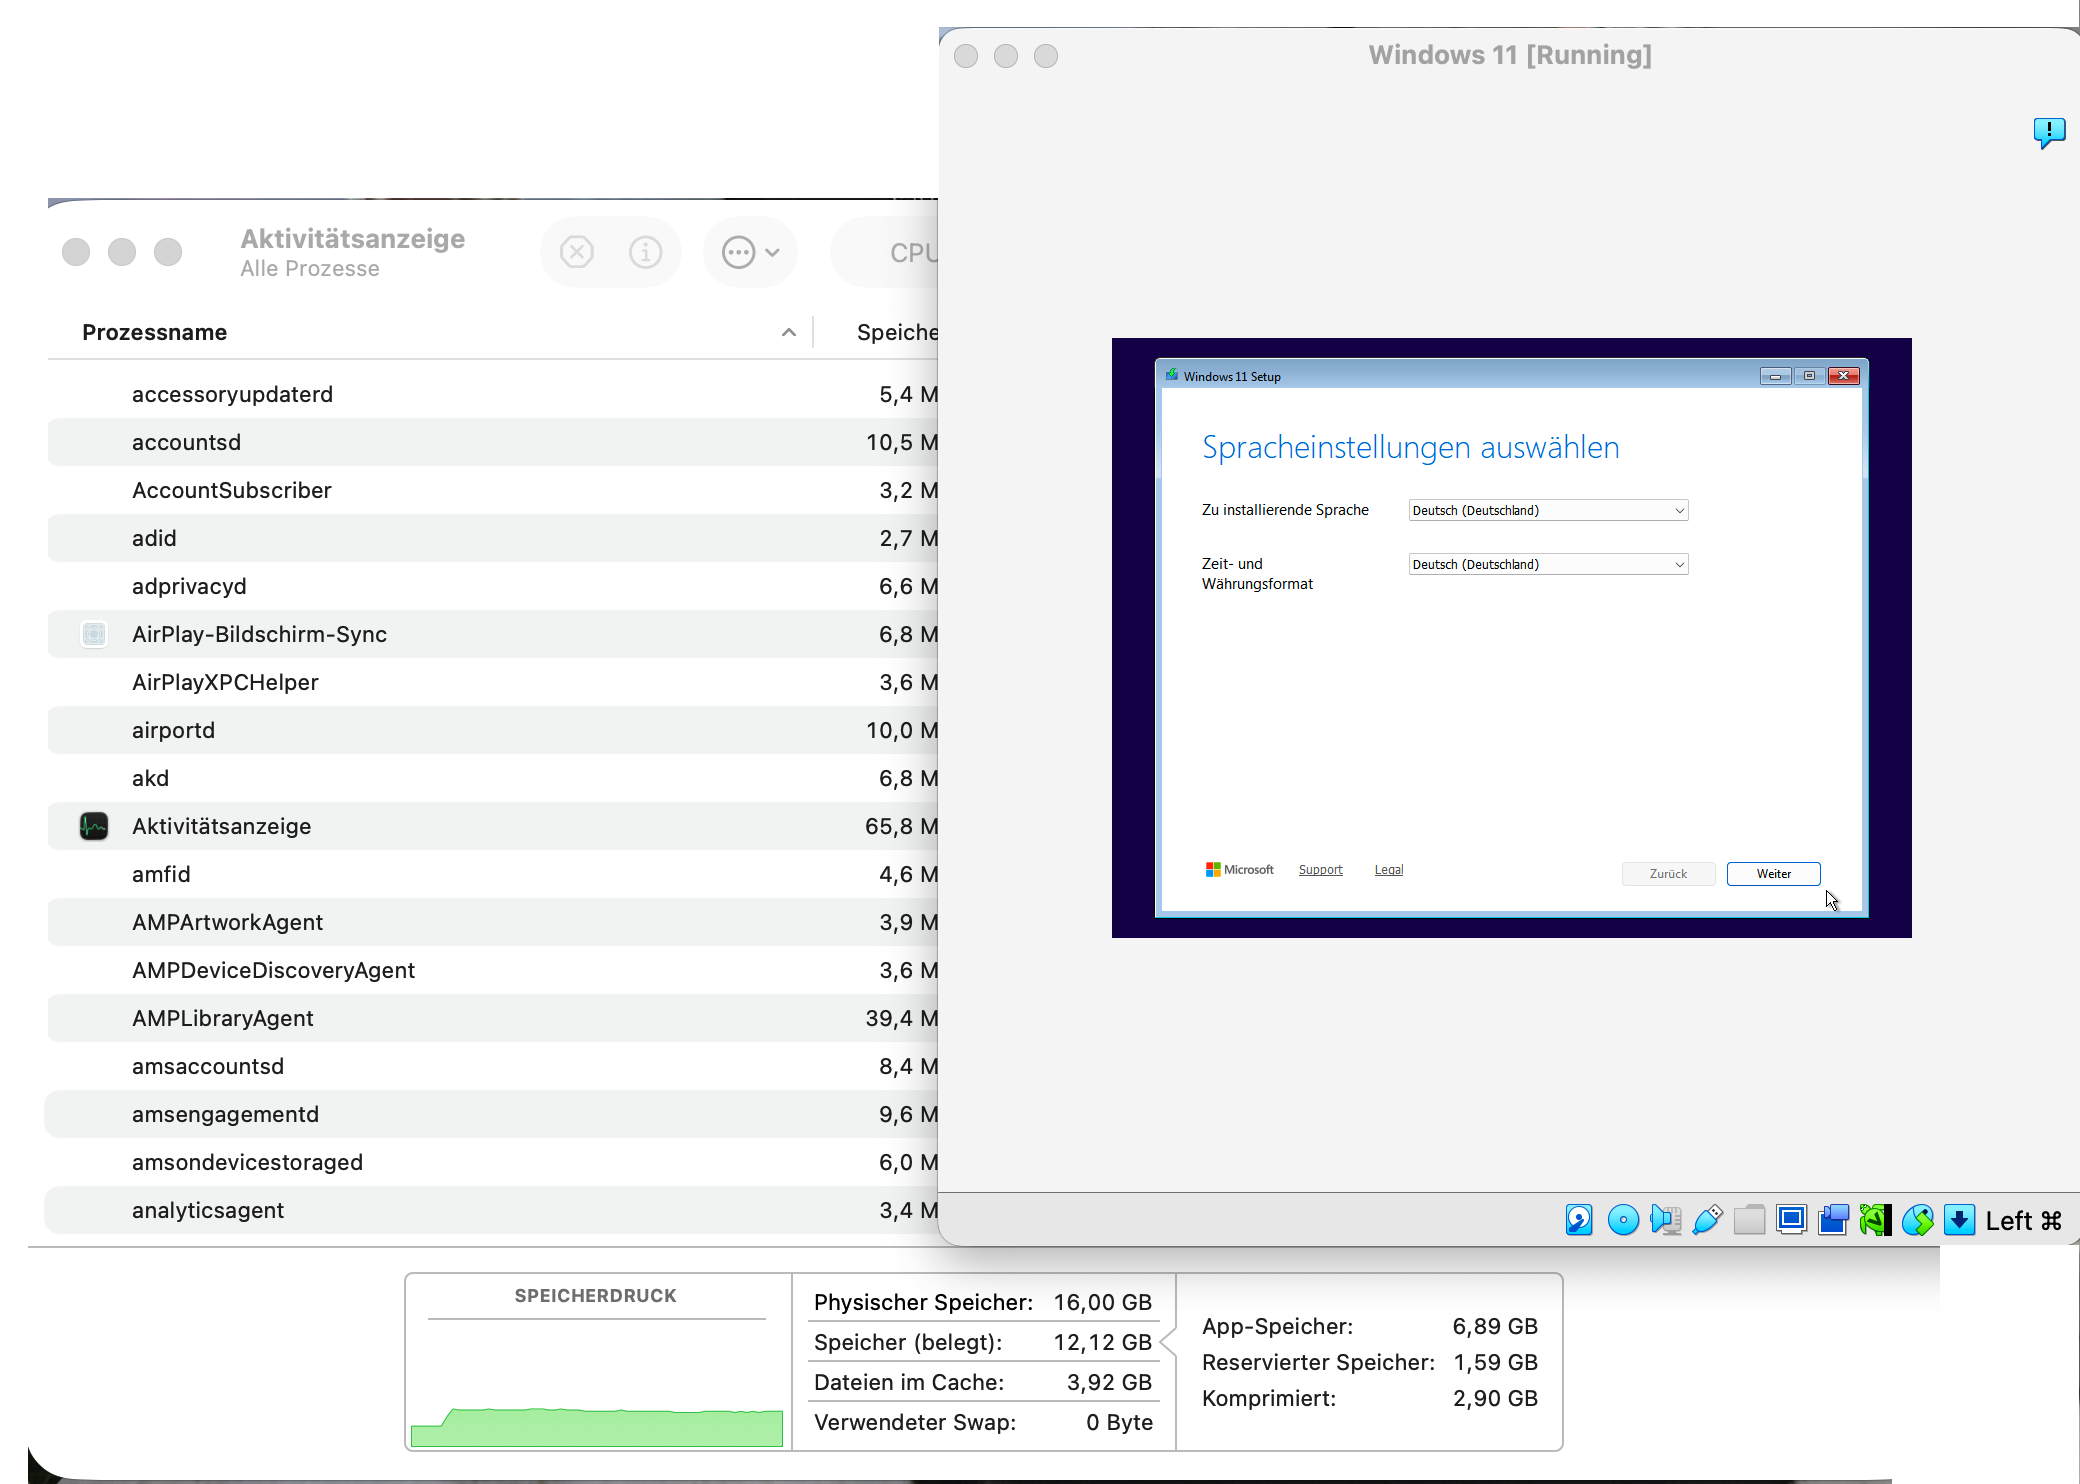Click the Zurück button in Windows setup
Viewport: 2080px width, 1484px height.
click(x=1668, y=874)
